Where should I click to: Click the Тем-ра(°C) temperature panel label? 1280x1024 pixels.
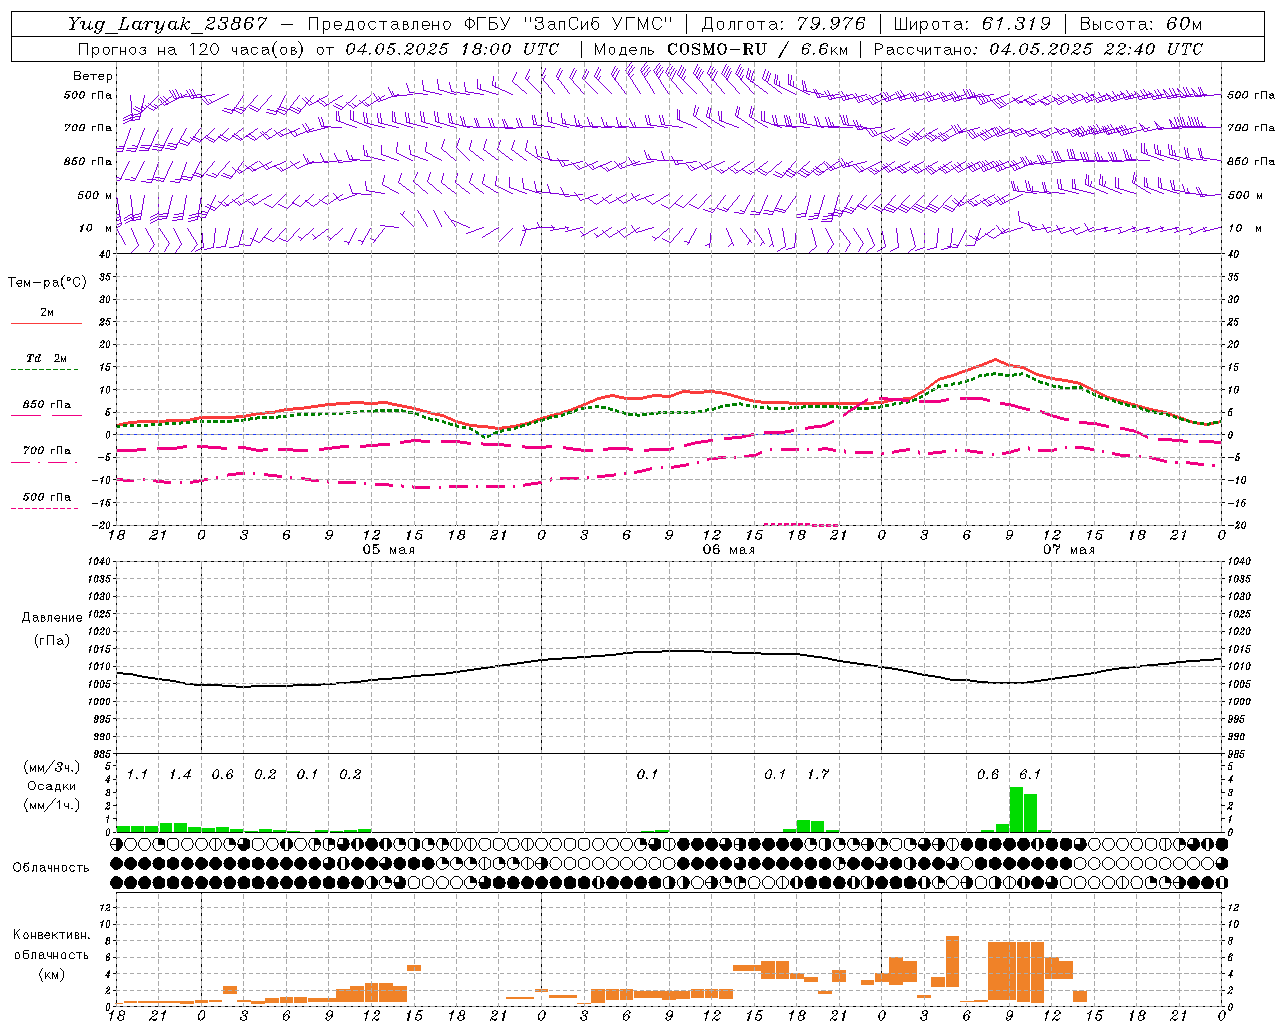(x=47, y=283)
